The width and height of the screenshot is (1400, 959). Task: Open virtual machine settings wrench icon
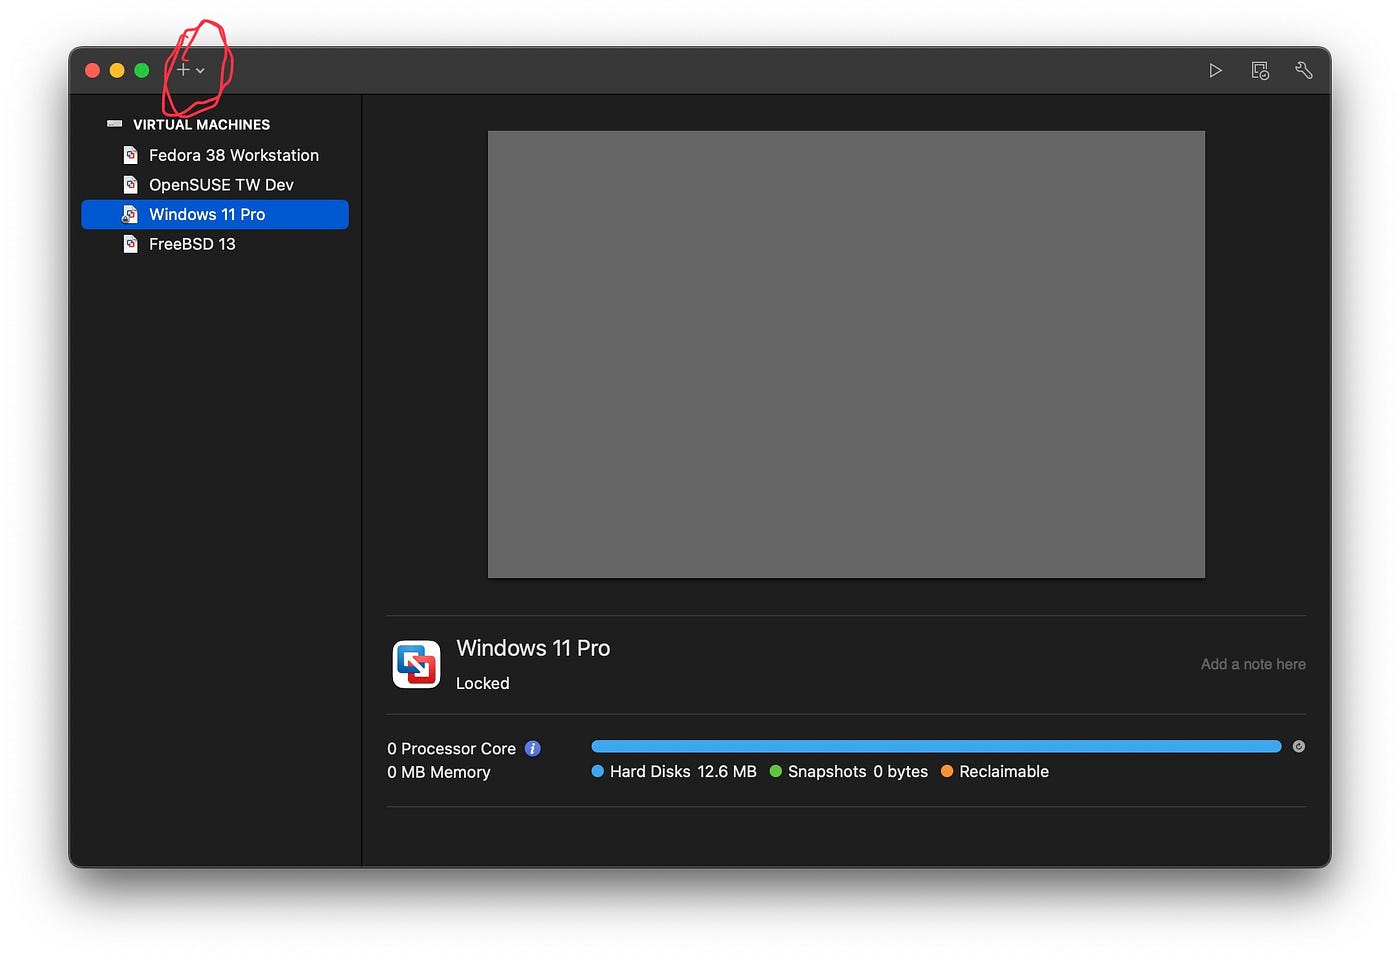point(1303,70)
